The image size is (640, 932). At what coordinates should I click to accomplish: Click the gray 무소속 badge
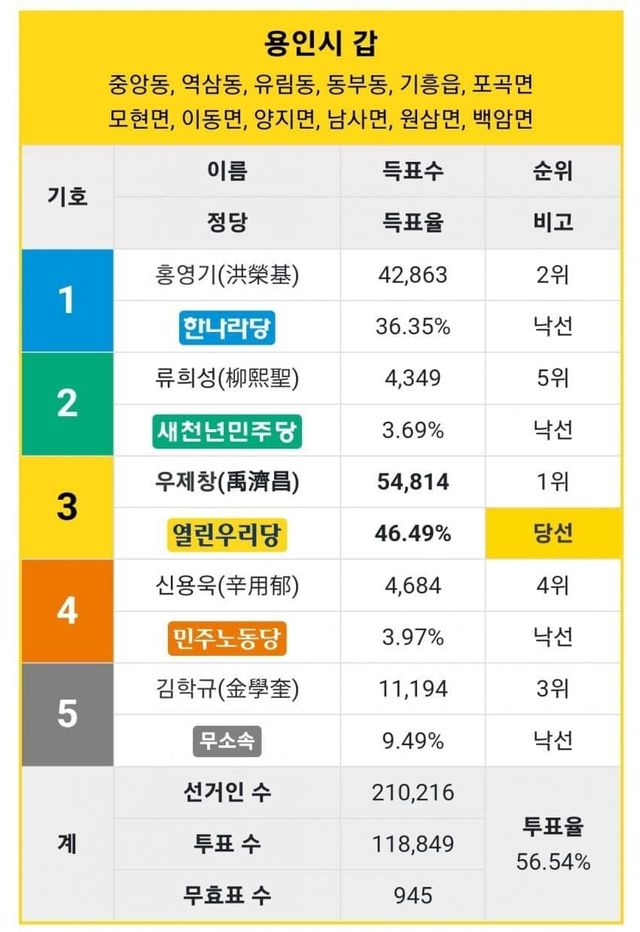[x=227, y=741]
